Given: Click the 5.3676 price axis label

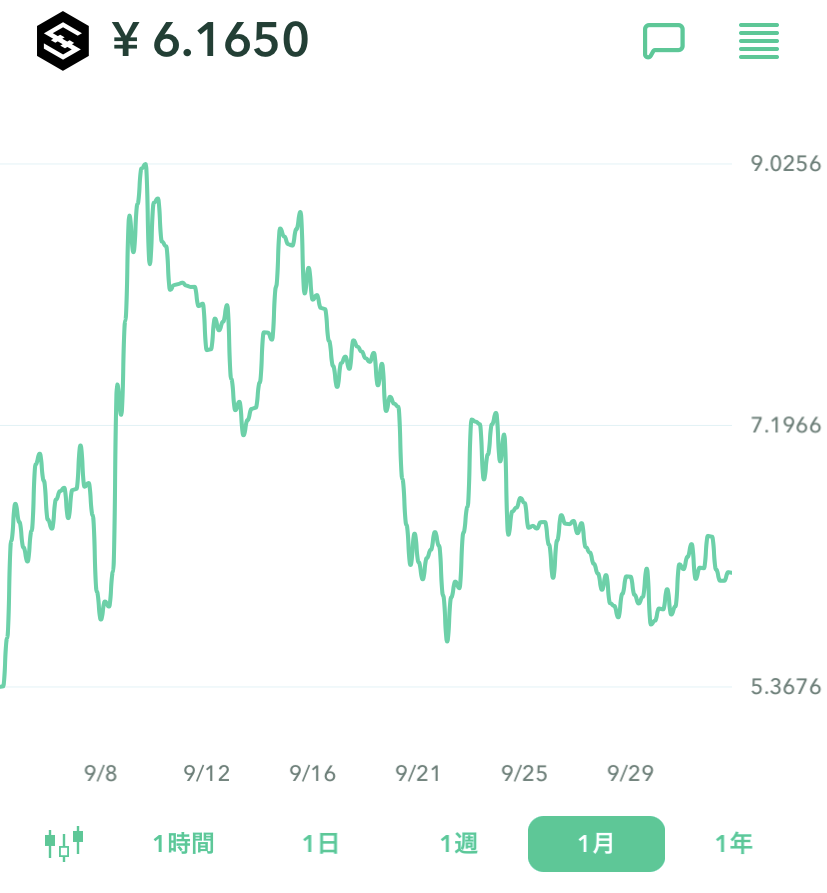Looking at the screenshot, I should (786, 687).
